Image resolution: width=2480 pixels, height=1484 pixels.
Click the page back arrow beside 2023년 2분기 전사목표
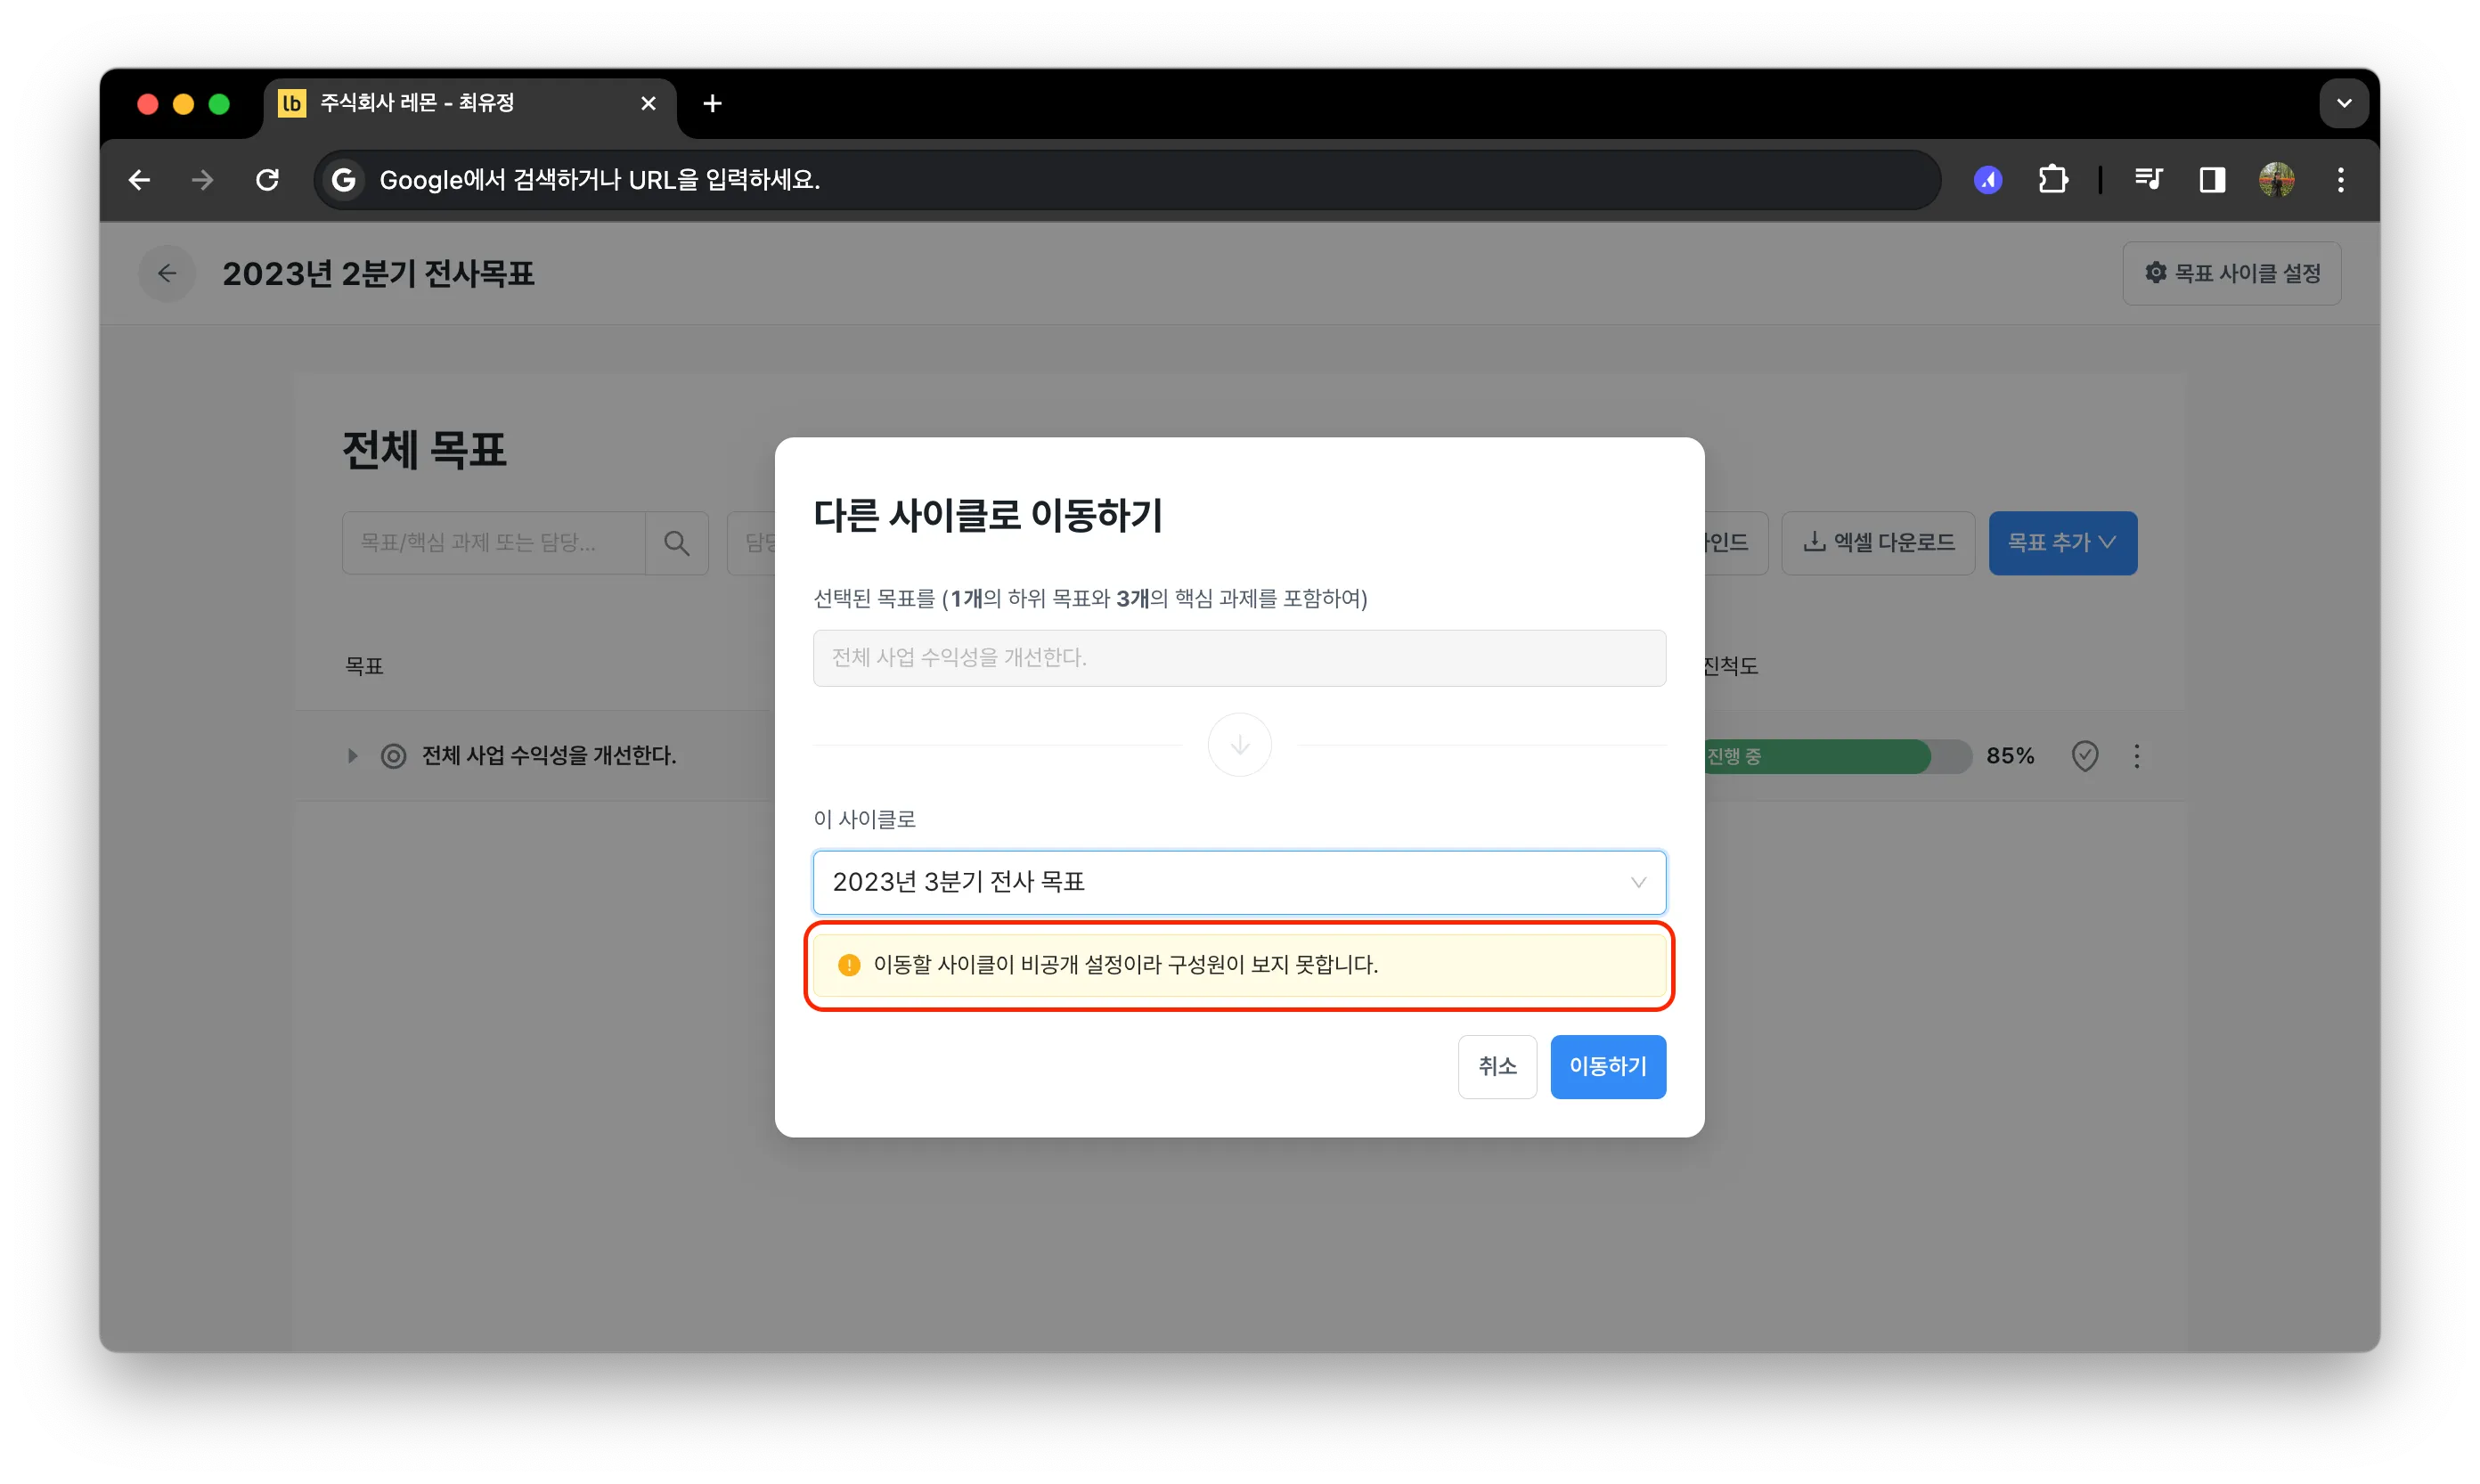coord(167,273)
